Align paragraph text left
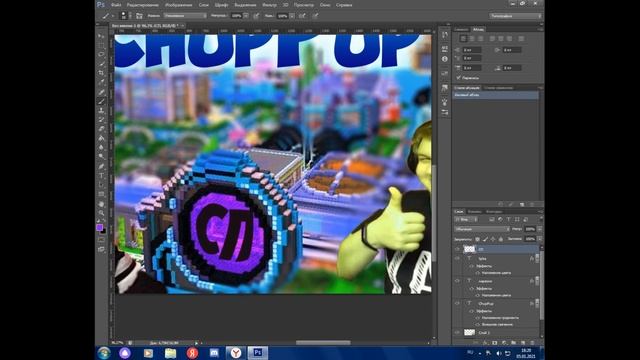Image resolution: width=640 pixels, height=360 pixels. pyautogui.click(x=463, y=38)
